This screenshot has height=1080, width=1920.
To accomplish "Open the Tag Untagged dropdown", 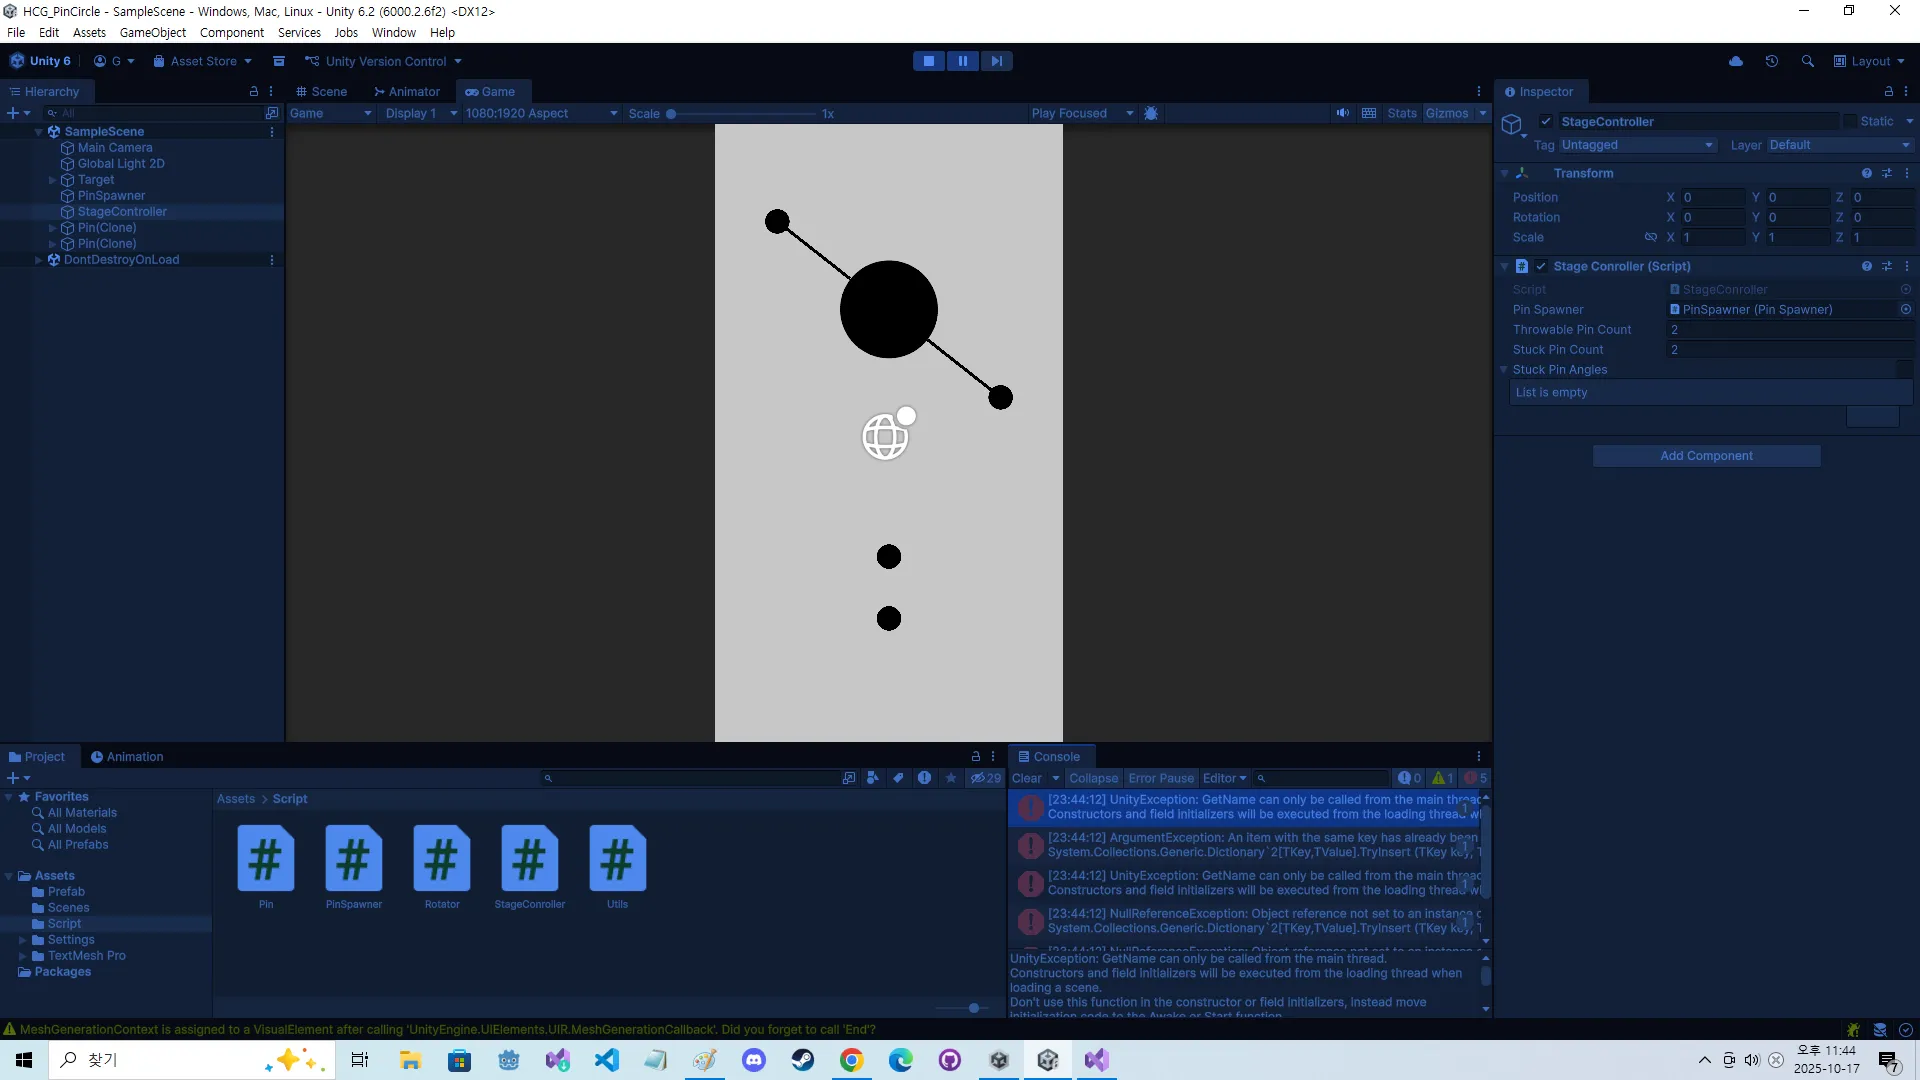I will (x=1637, y=145).
